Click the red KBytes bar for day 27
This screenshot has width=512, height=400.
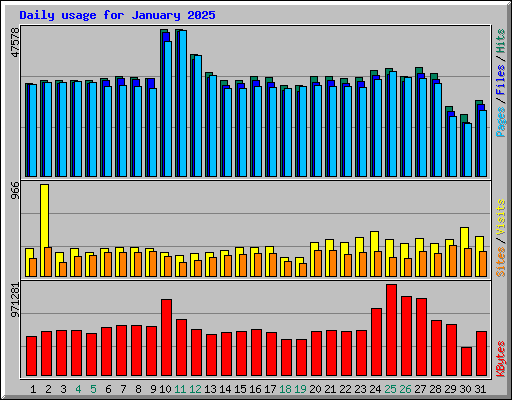pyautogui.click(x=421, y=337)
